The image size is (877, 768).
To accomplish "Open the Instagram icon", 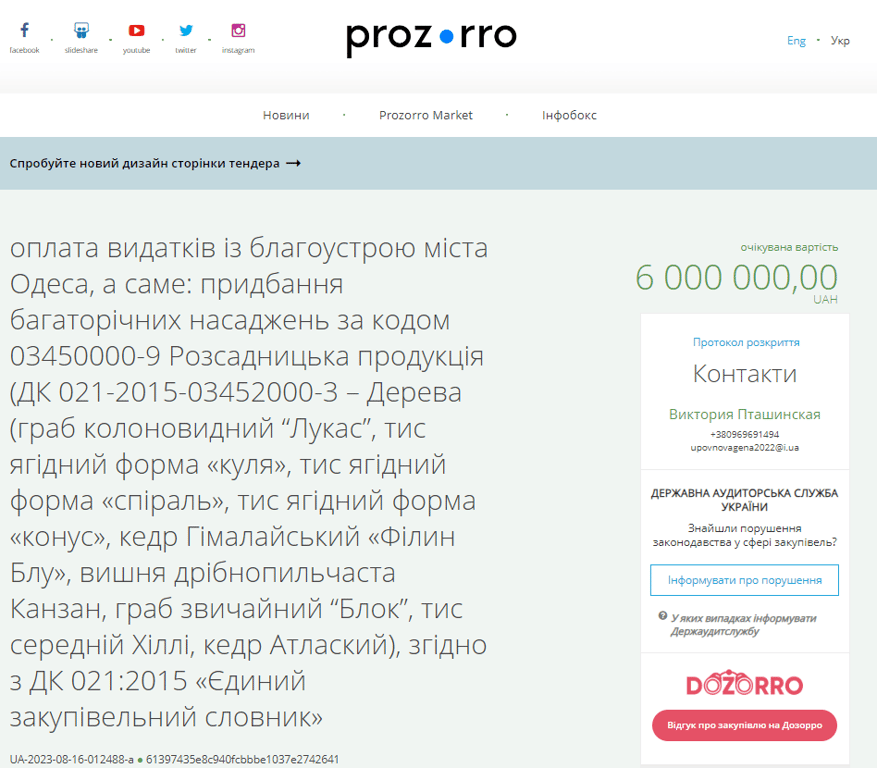I will (237, 31).
